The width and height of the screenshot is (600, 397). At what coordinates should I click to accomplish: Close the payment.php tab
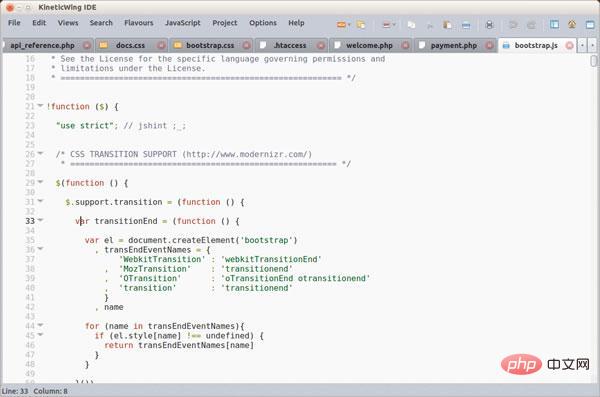[x=489, y=45]
